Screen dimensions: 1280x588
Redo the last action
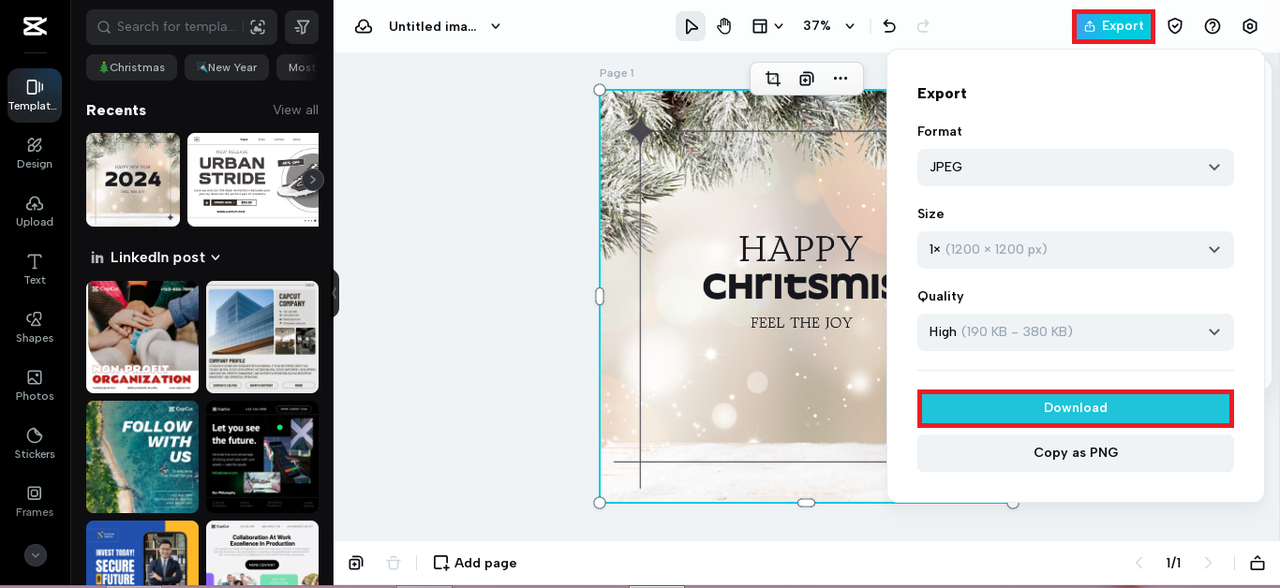point(923,26)
